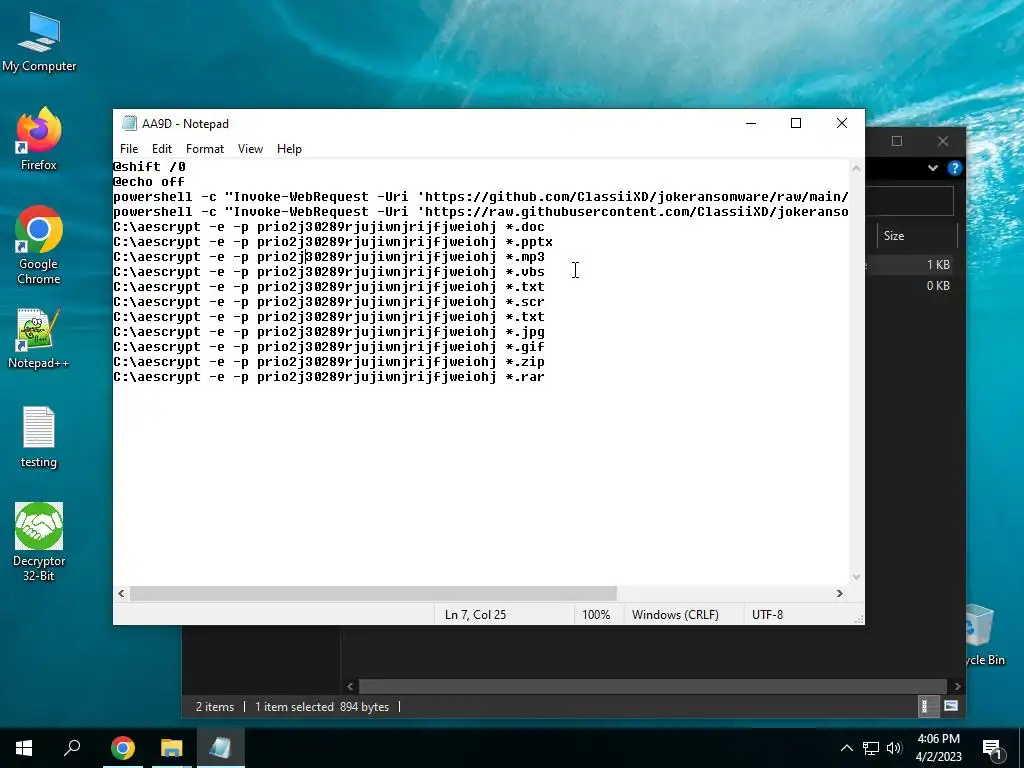Click the line ending with *.pptx

point(333,242)
